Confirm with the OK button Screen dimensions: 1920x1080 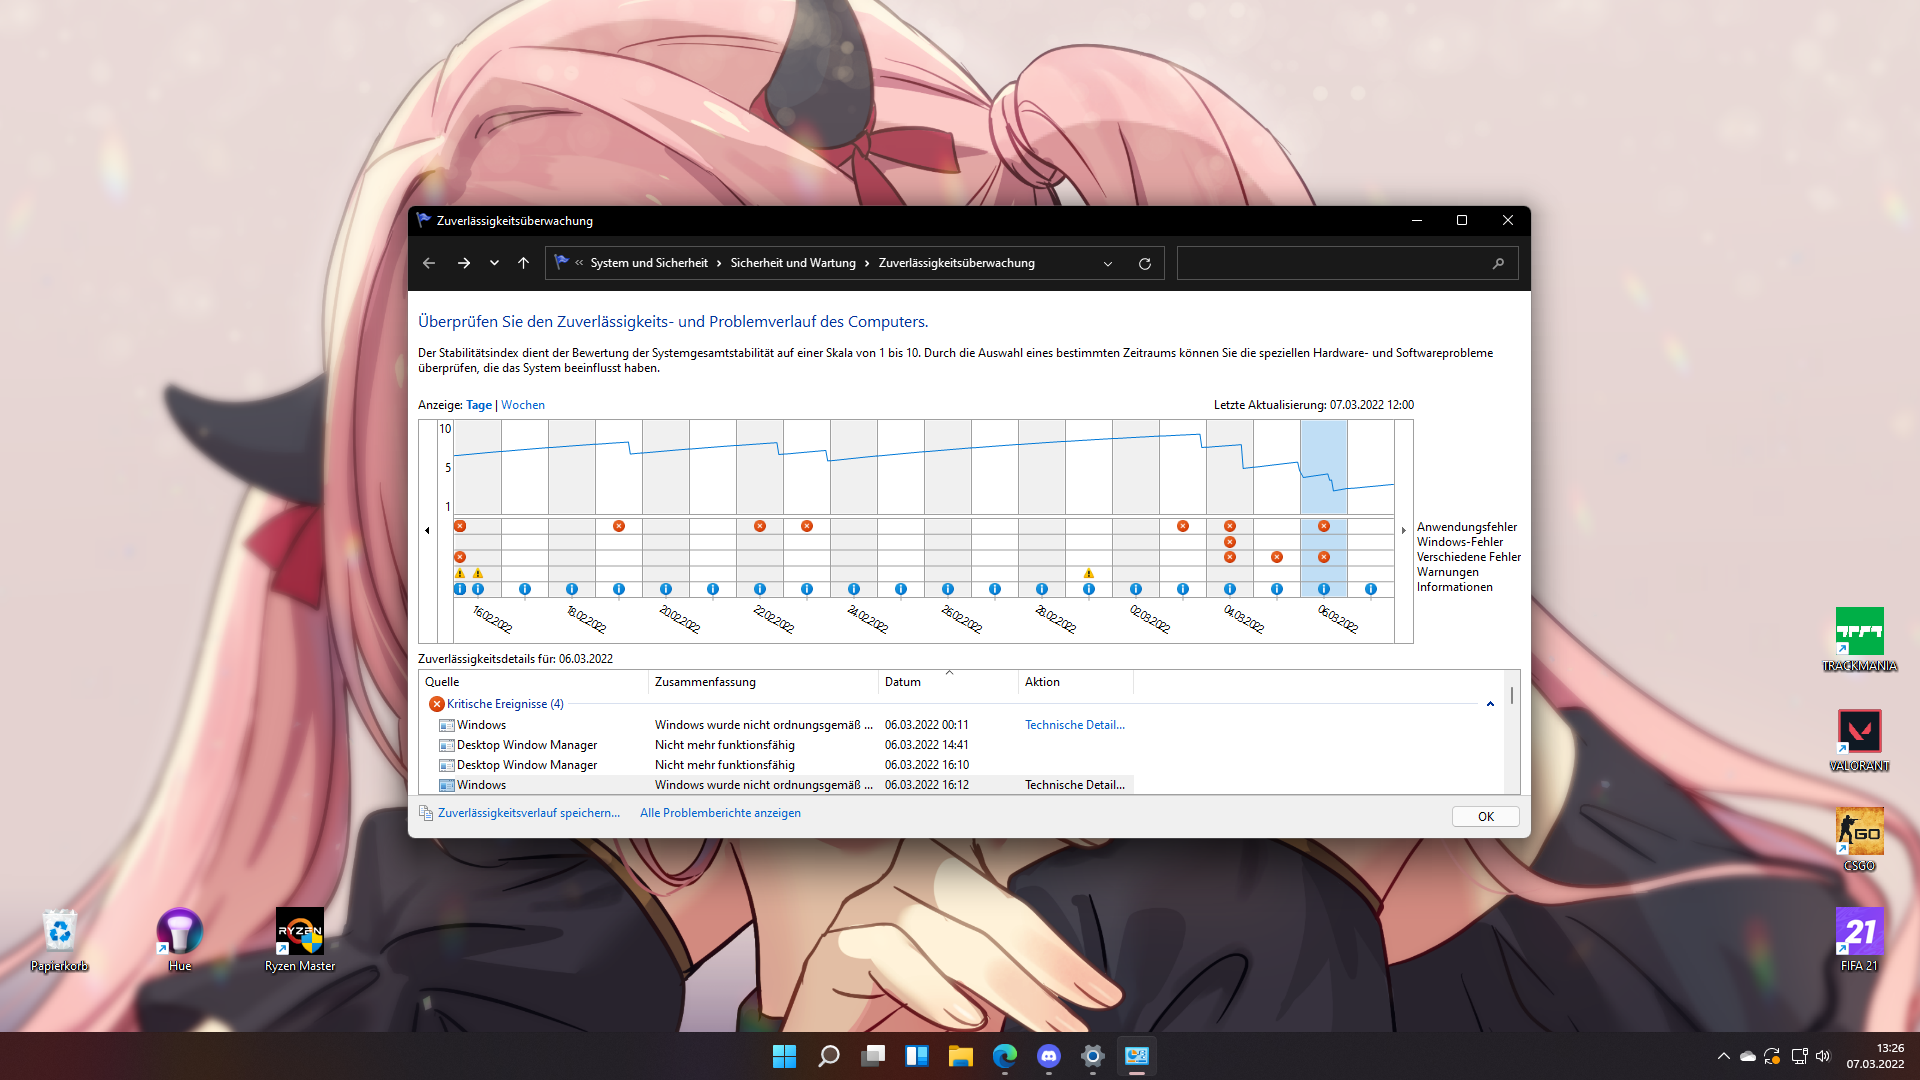[x=1486, y=817]
